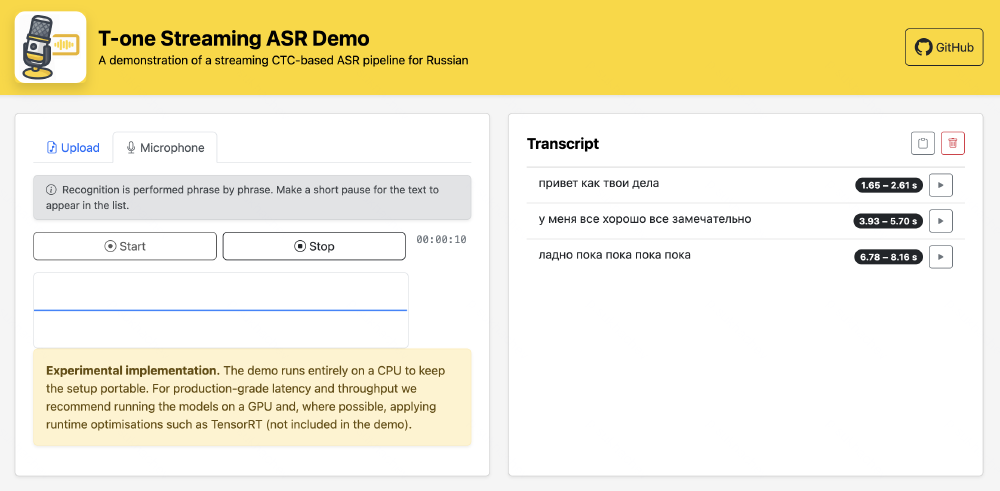Click the 'T-one Streaming ASR Demo' title
This screenshot has width=1000, height=491.
tap(234, 39)
